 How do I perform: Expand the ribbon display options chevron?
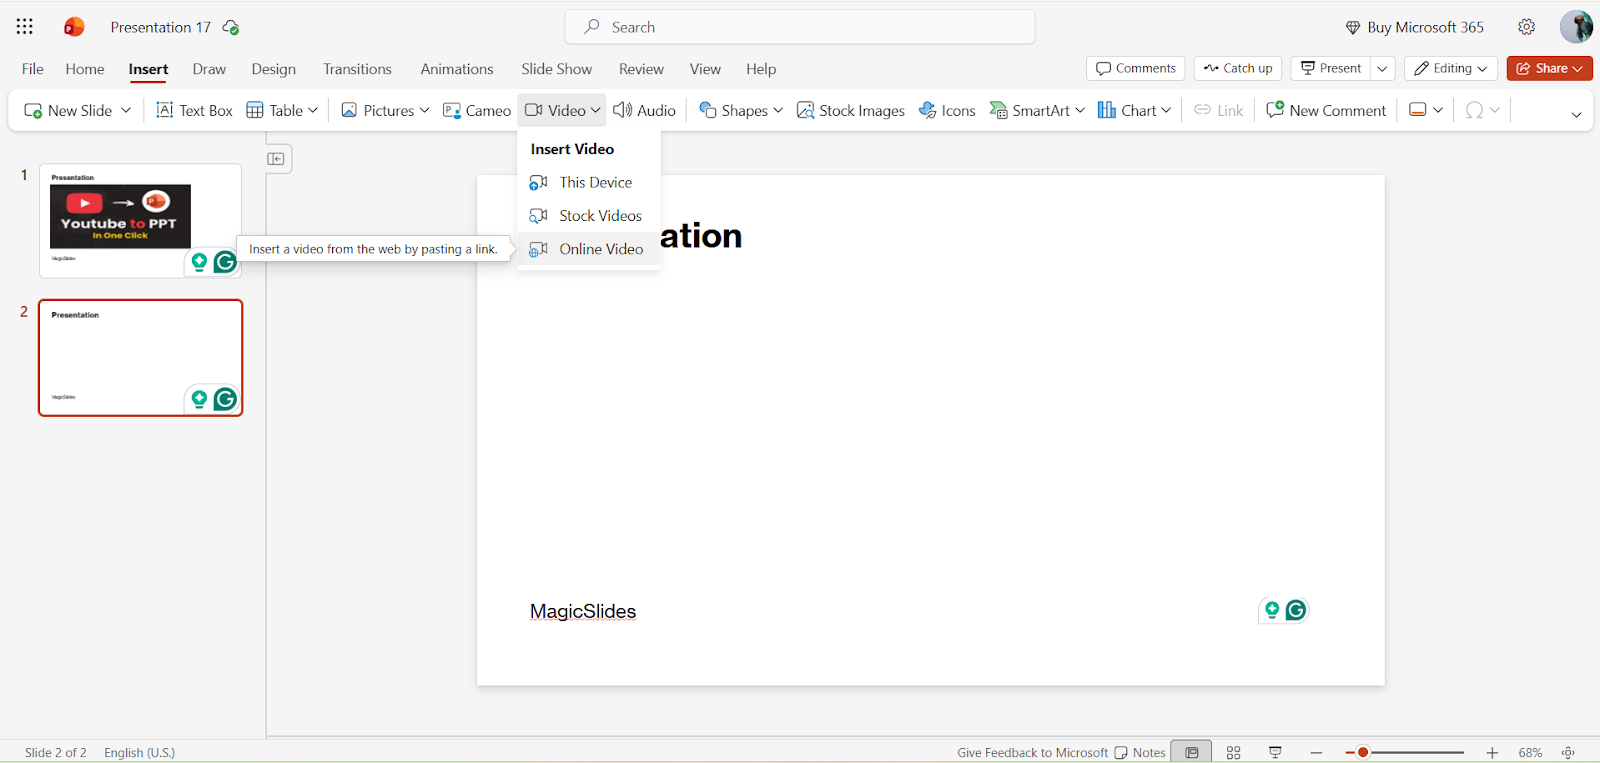[x=1576, y=114]
